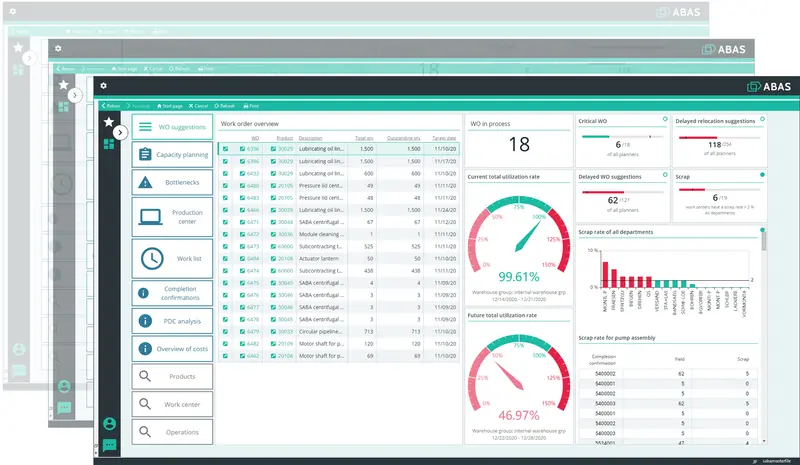Open settings gear in front ABAS window
The width and height of the screenshot is (800, 465).
coord(104,86)
